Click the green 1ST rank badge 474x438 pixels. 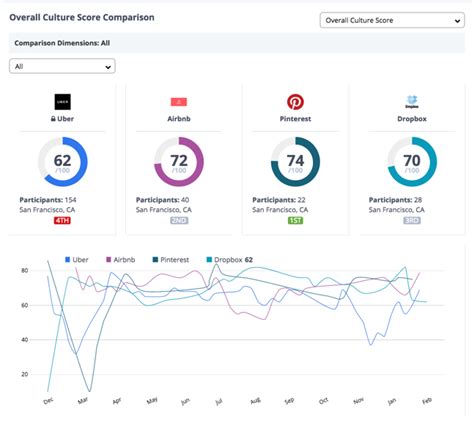click(295, 220)
